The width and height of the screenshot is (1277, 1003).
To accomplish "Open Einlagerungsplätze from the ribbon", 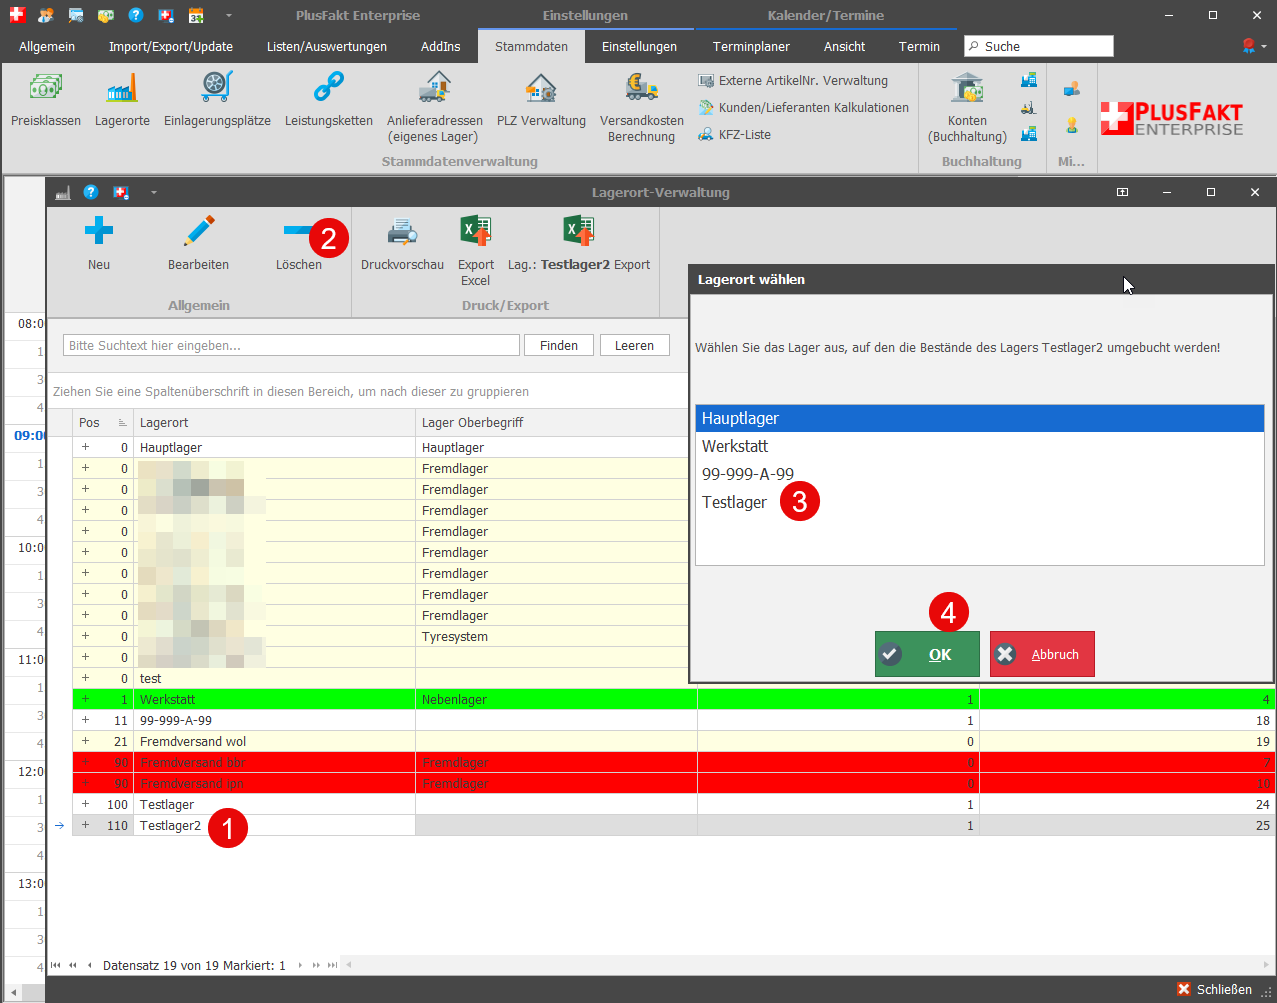I will pos(217,100).
